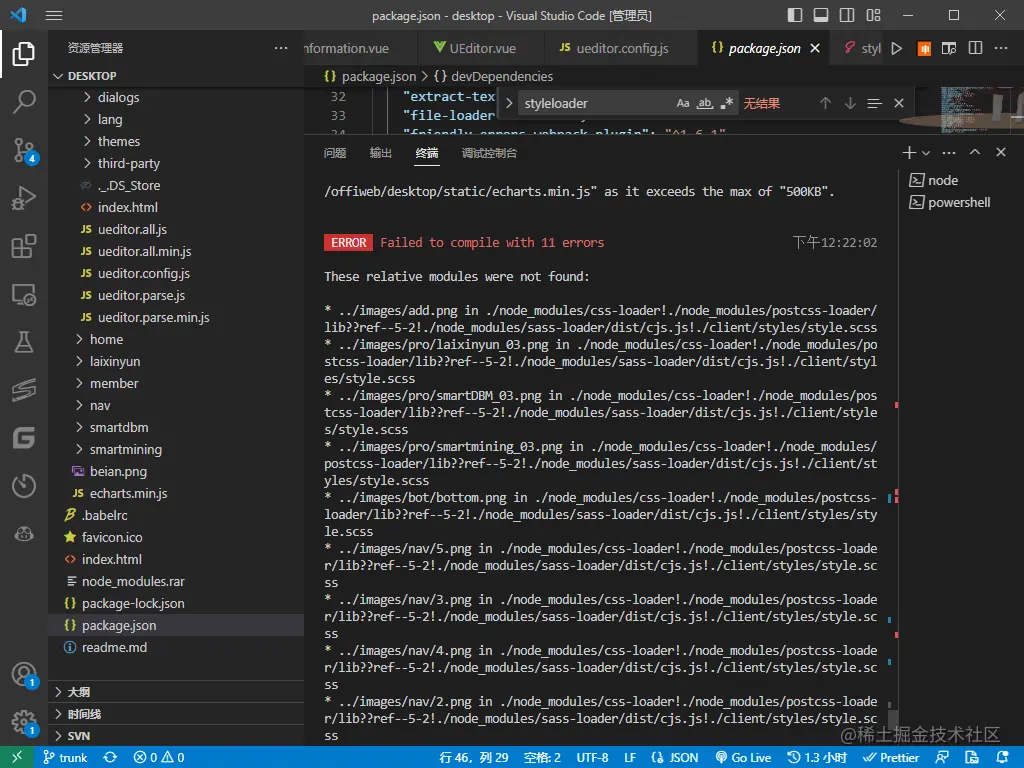
Task: Expand the SVN section in sidebar
Action: 78,736
